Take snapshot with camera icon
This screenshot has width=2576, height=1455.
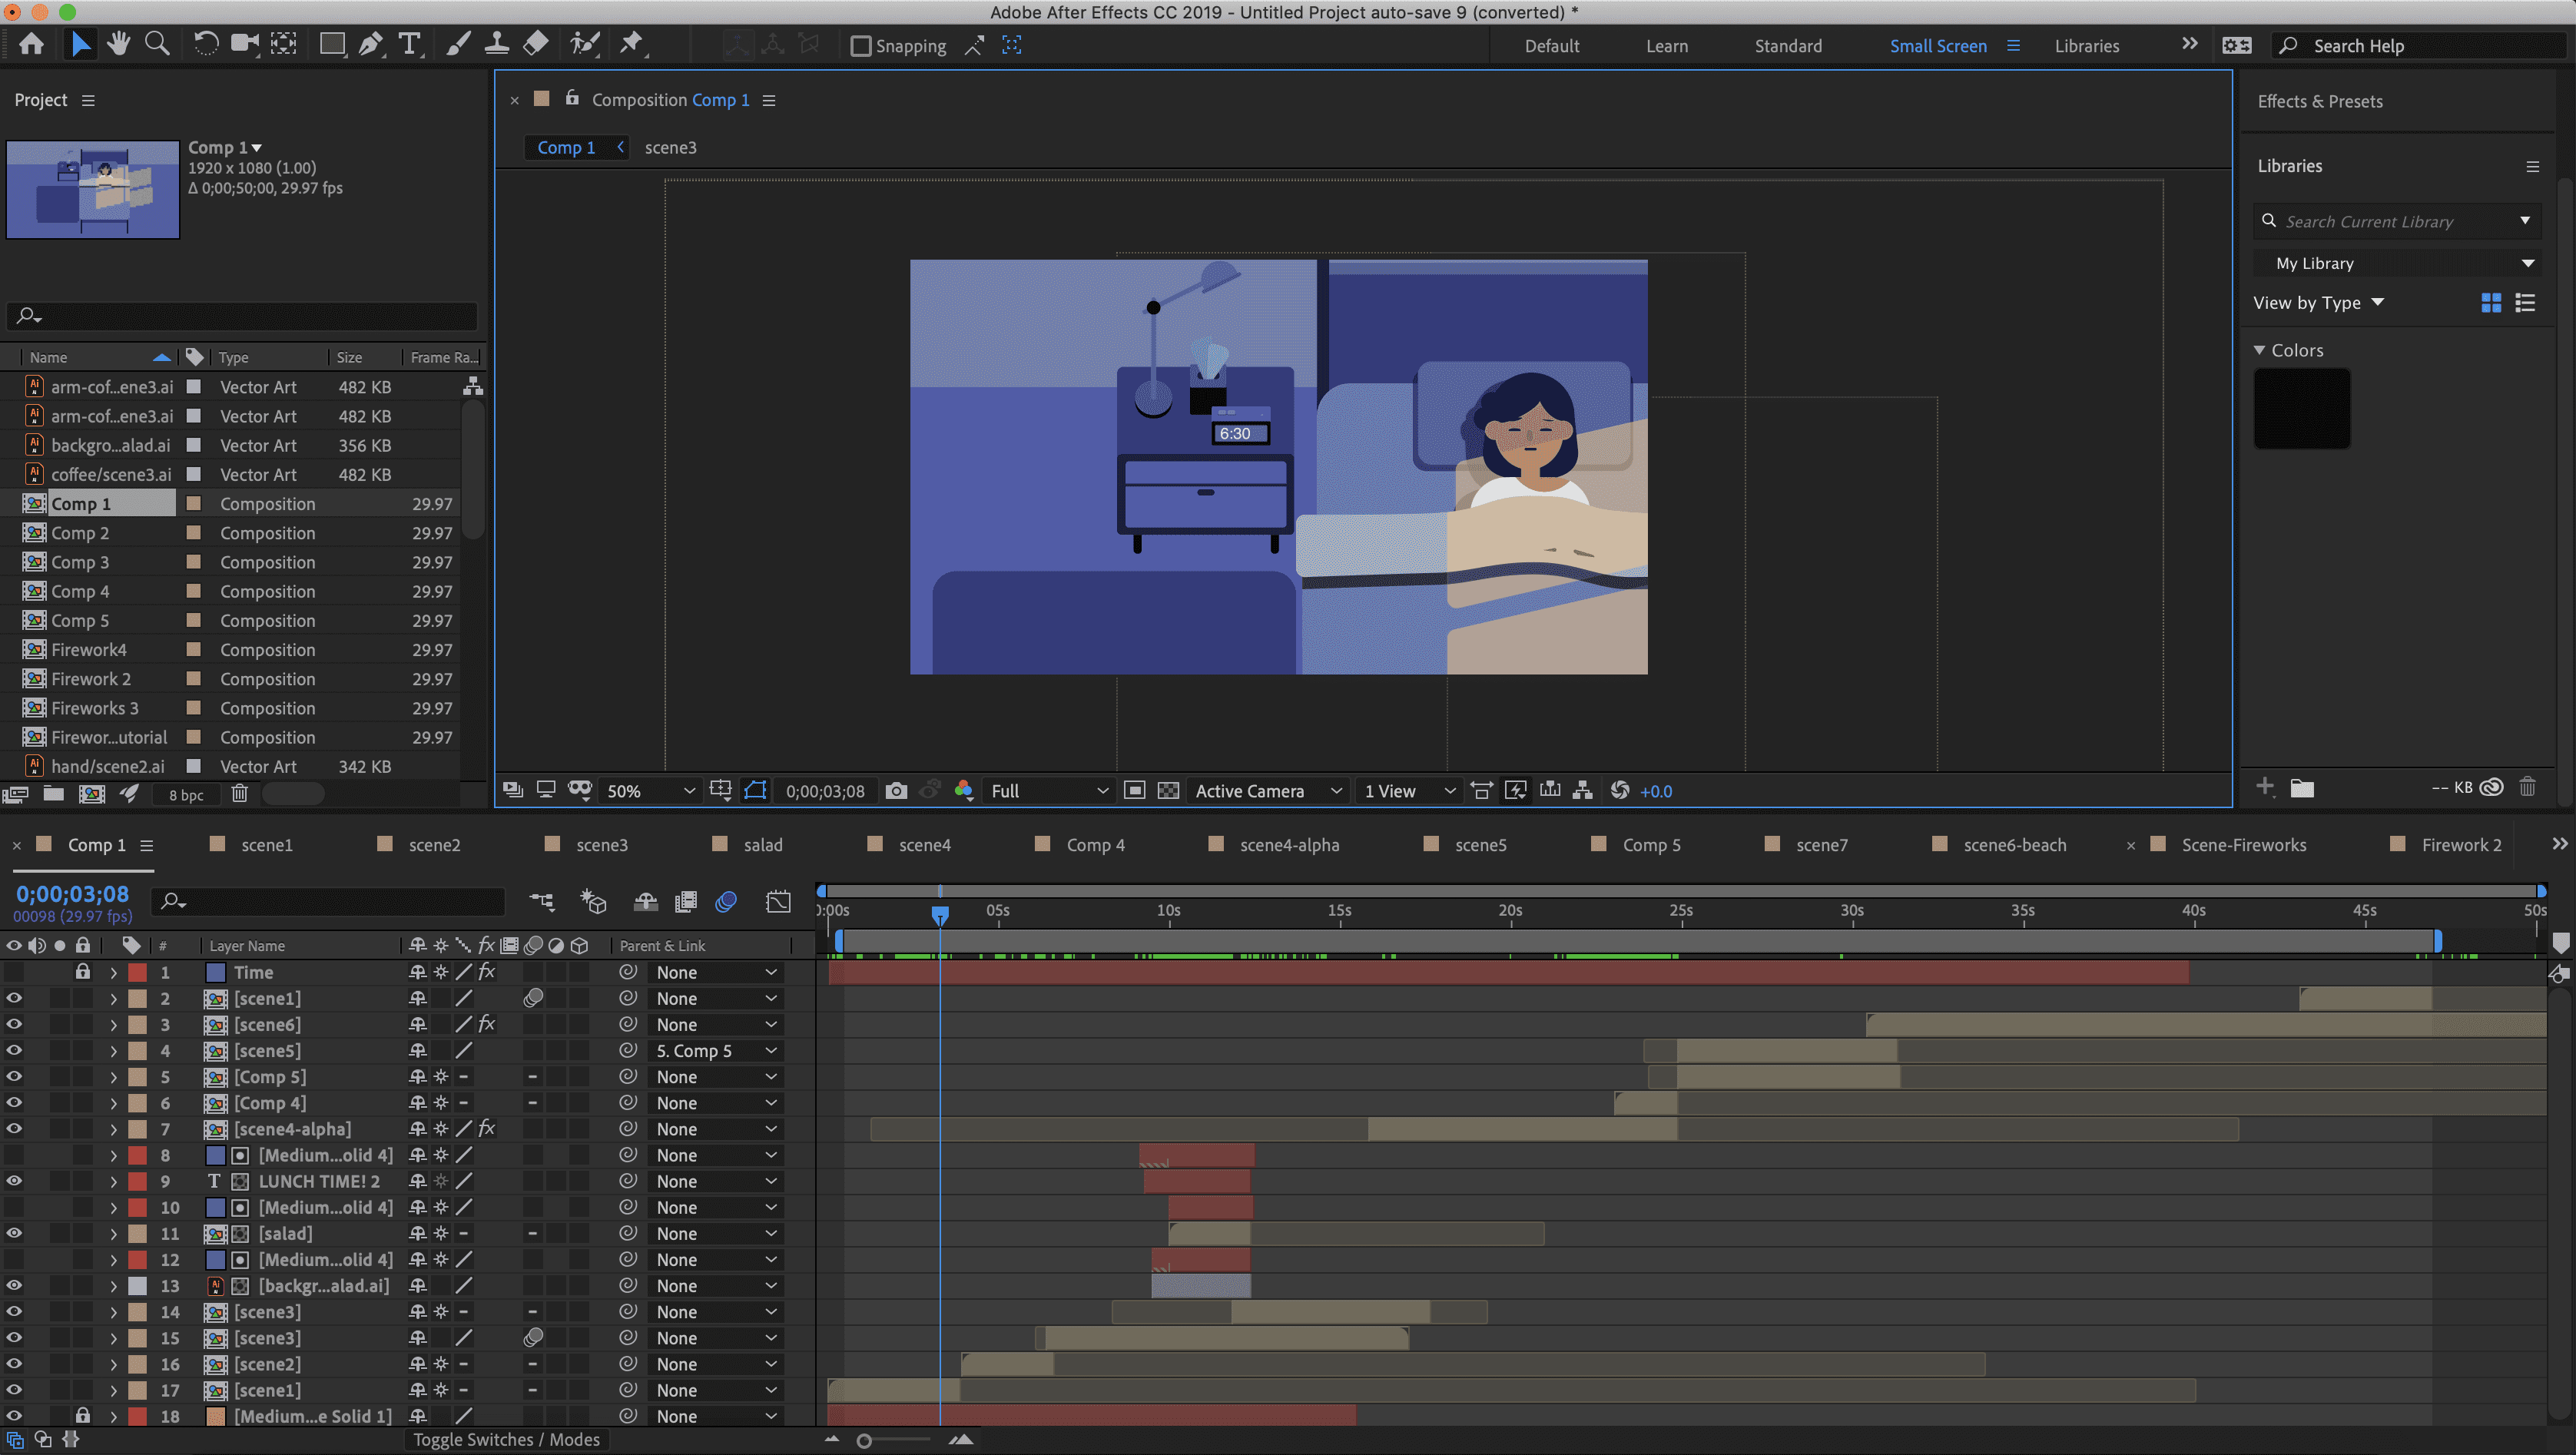(x=896, y=791)
